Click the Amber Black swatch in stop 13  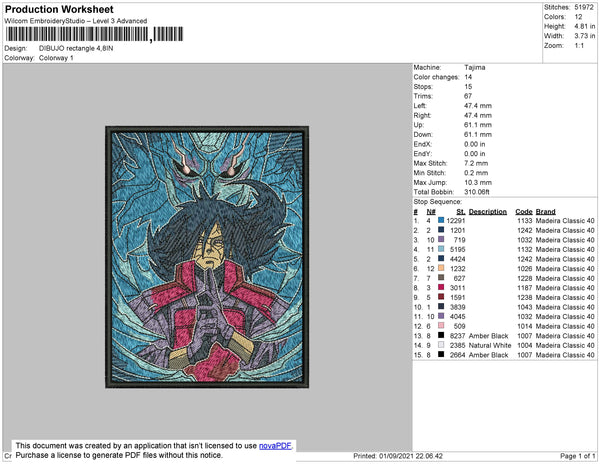coord(441,335)
